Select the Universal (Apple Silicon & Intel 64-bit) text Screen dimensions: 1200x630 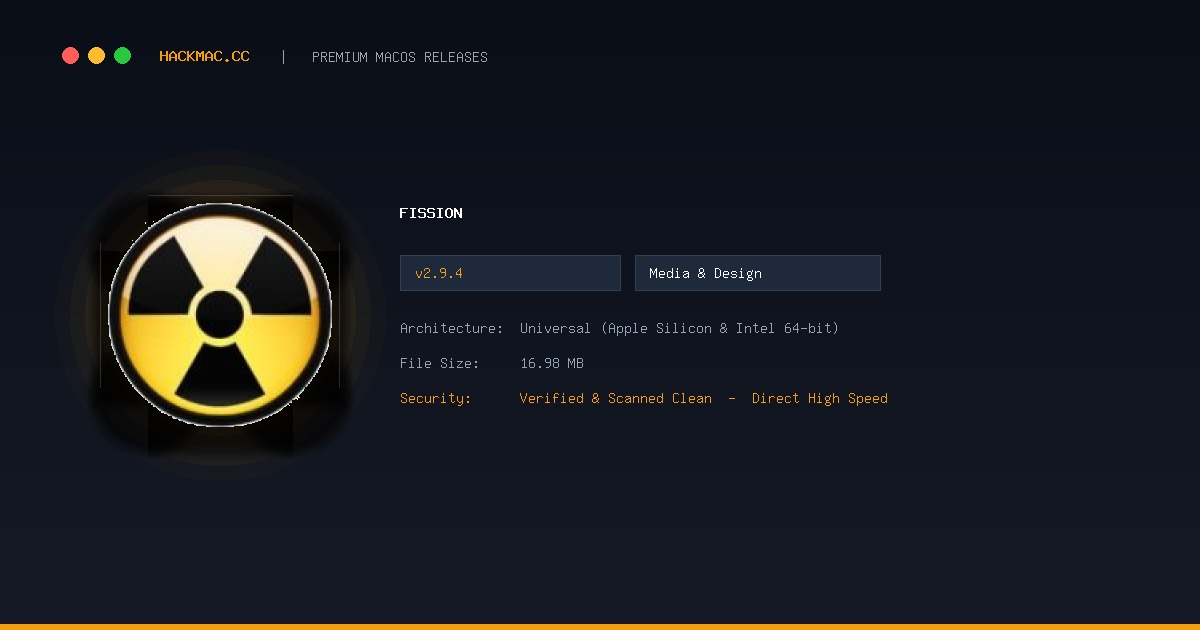coord(679,328)
